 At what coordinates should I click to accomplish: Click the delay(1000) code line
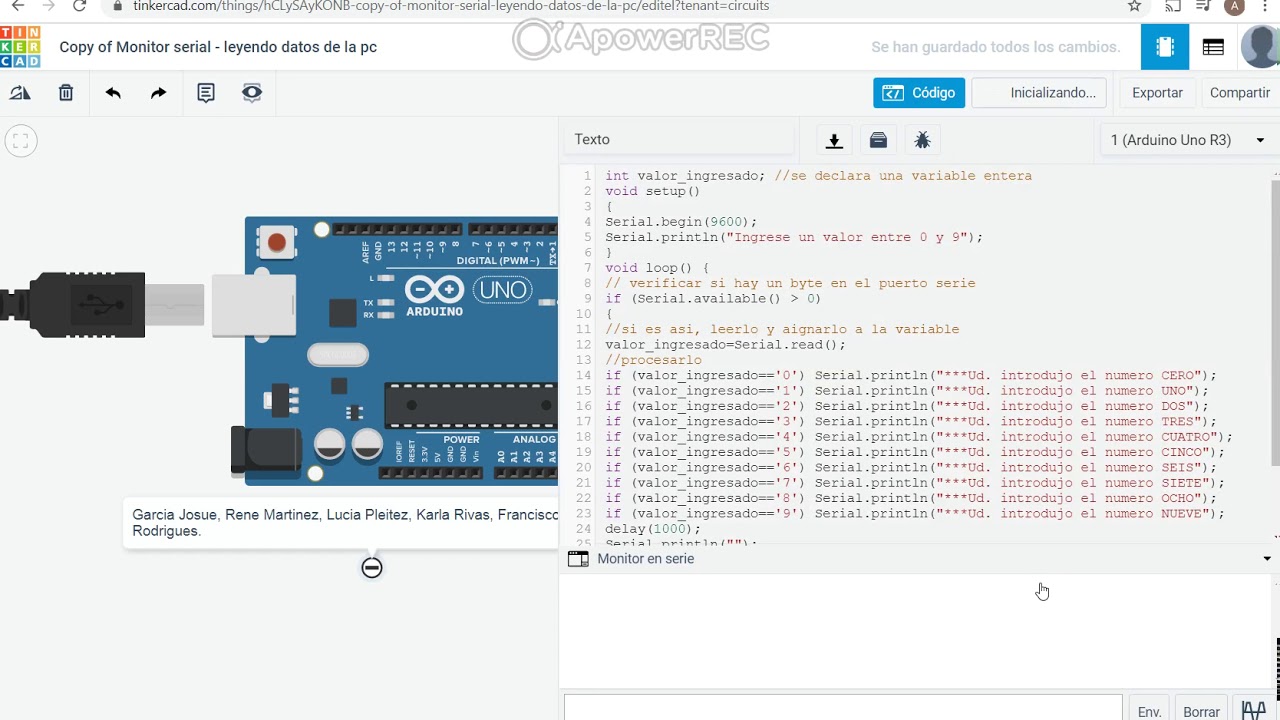[x=653, y=529]
